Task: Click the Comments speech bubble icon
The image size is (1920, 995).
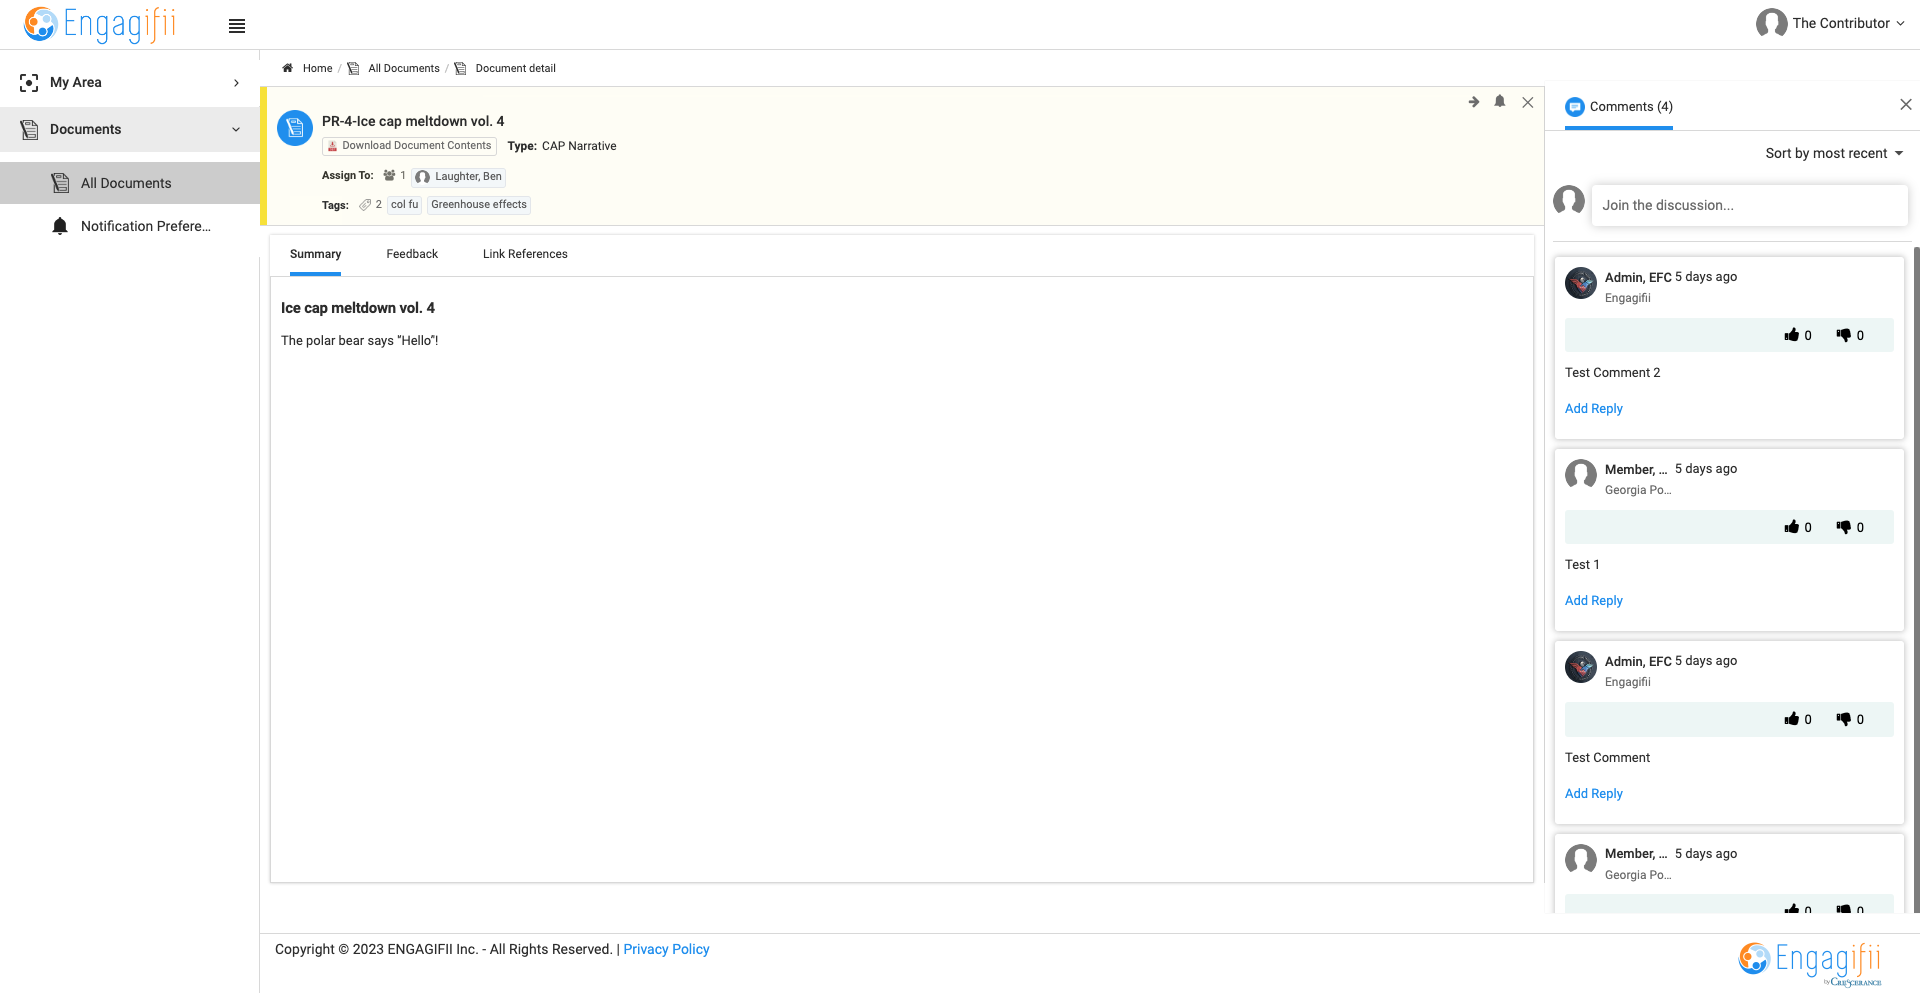Action: tap(1575, 107)
